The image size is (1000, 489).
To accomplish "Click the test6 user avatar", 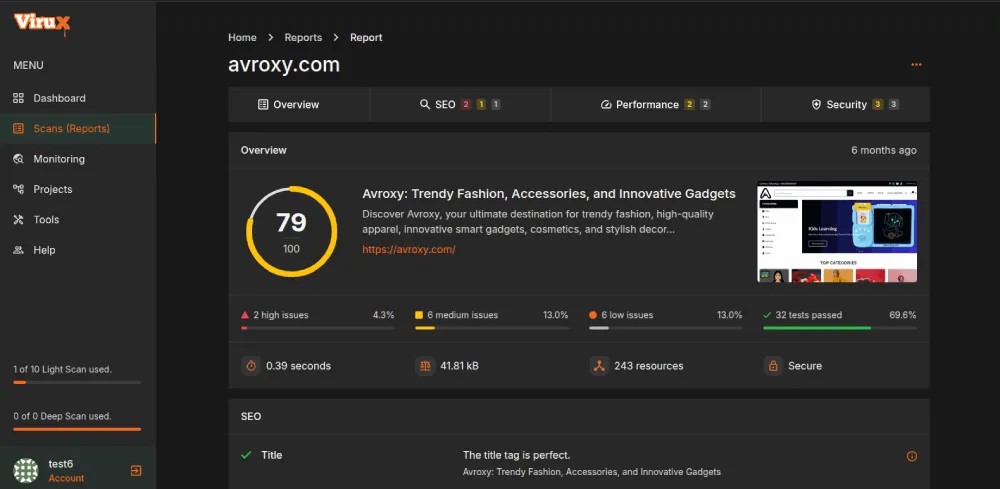I will tap(26, 471).
